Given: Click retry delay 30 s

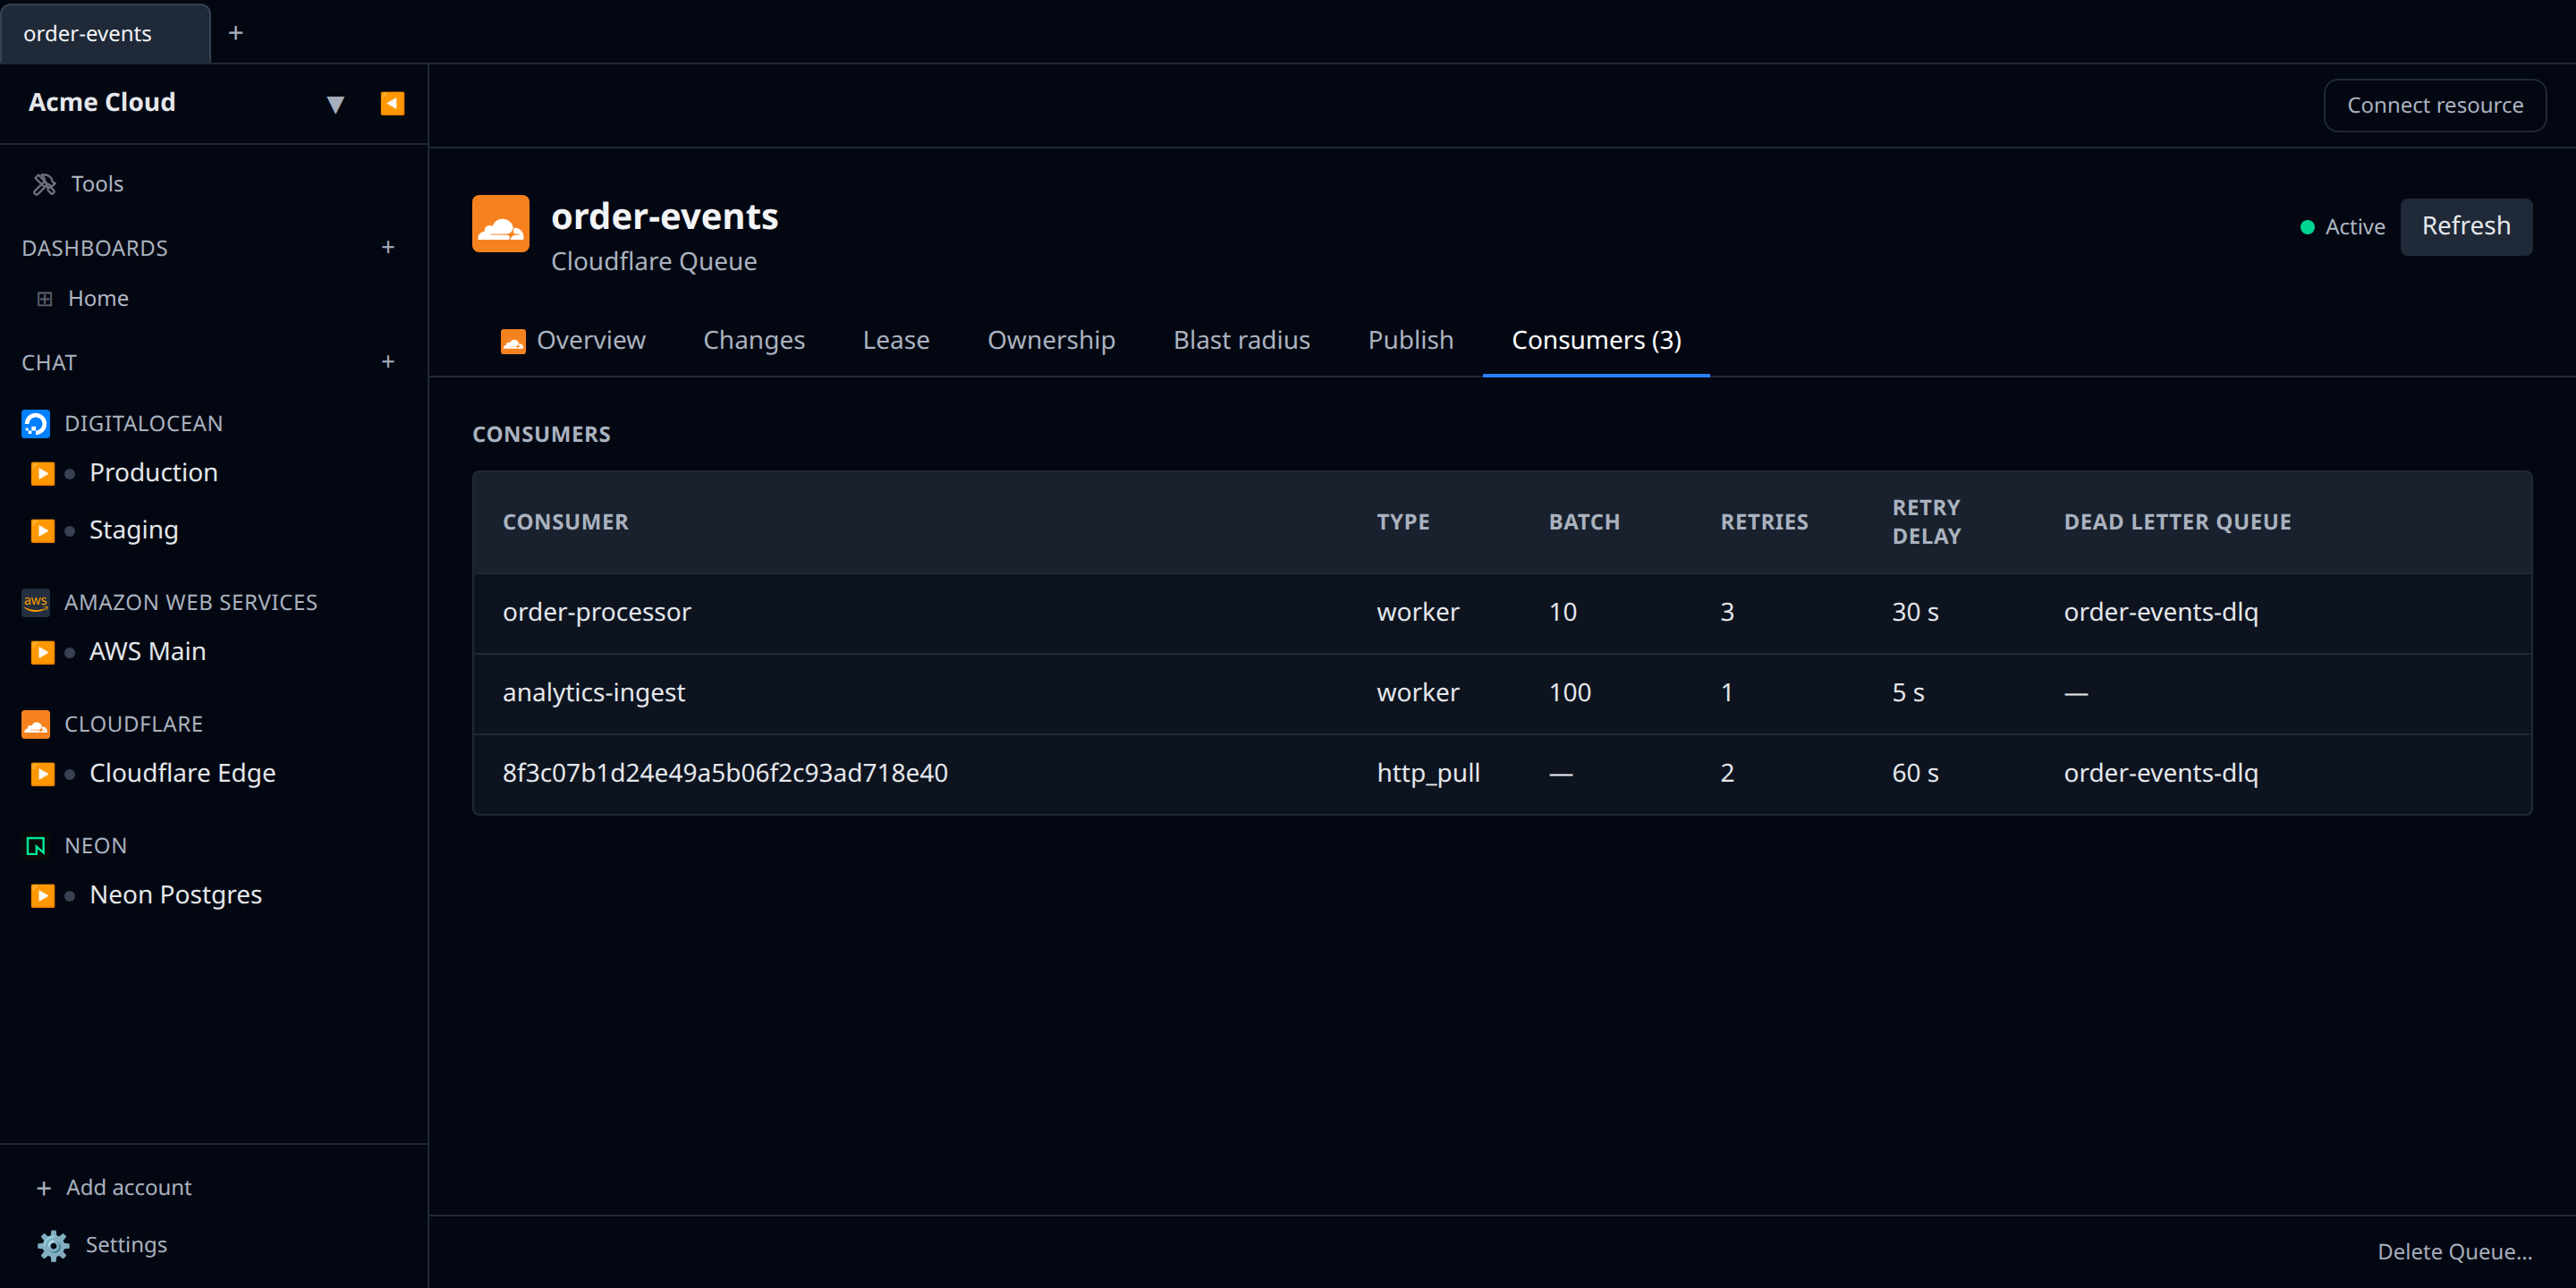Looking at the screenshot, I should [1915, 612].
